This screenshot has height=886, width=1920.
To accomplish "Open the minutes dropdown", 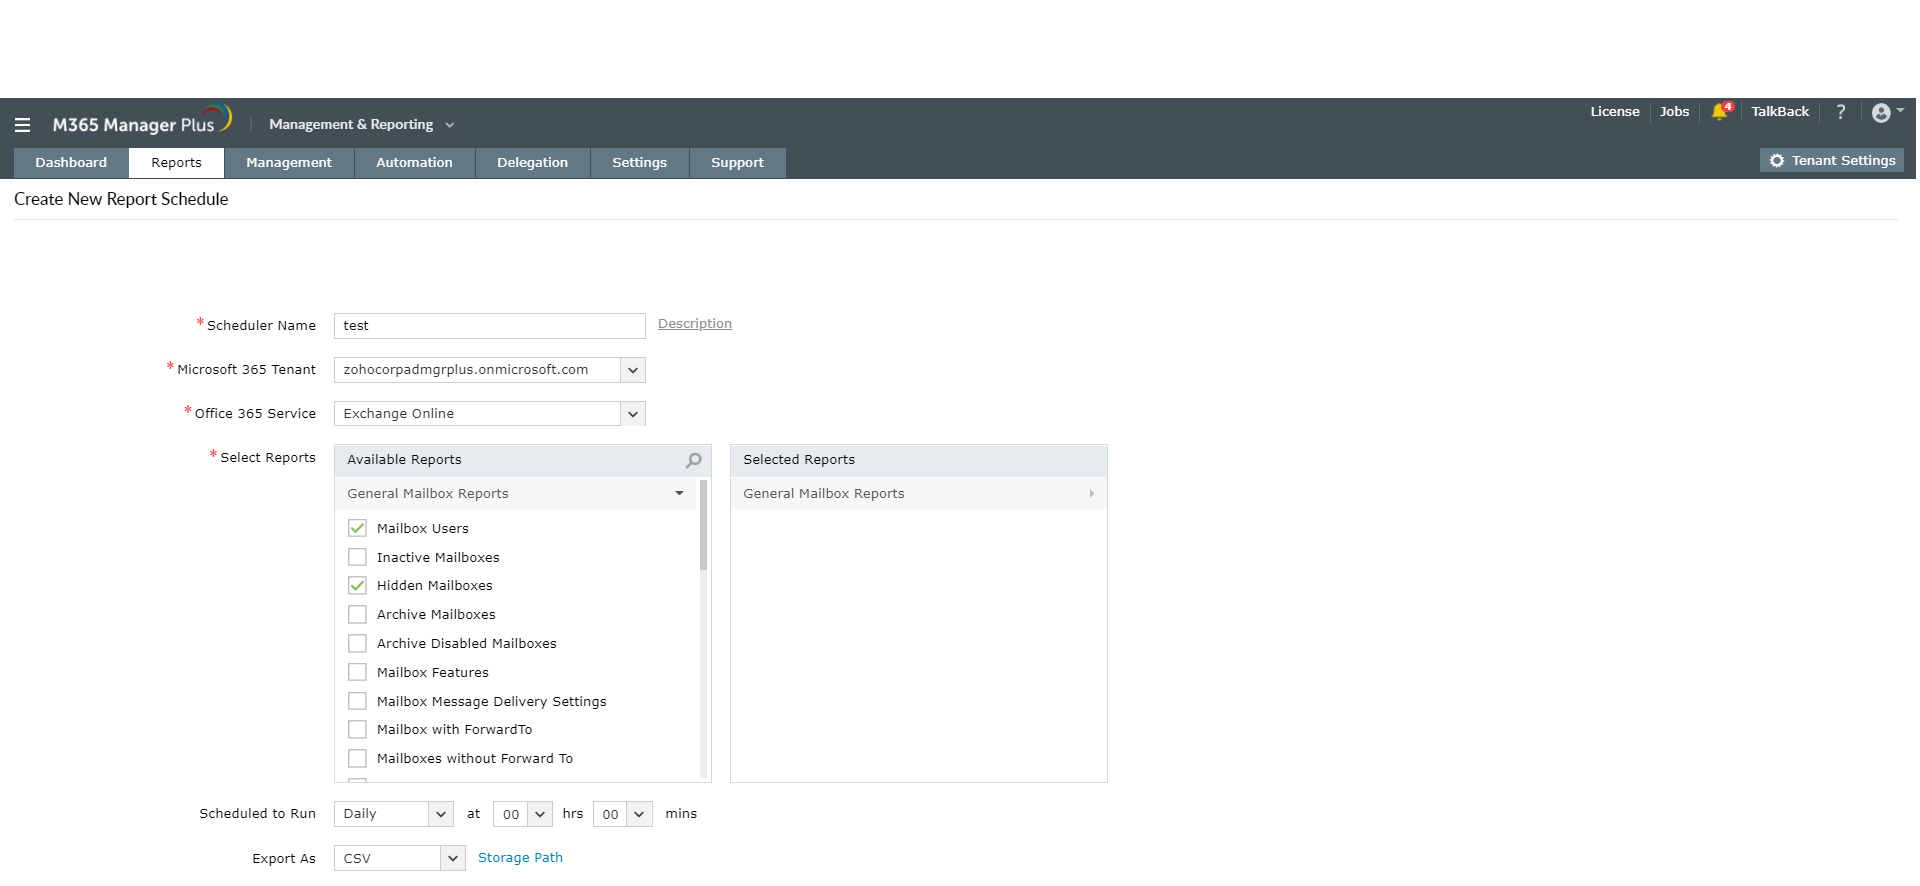I will pyautogui.click(x=623, y=814).
